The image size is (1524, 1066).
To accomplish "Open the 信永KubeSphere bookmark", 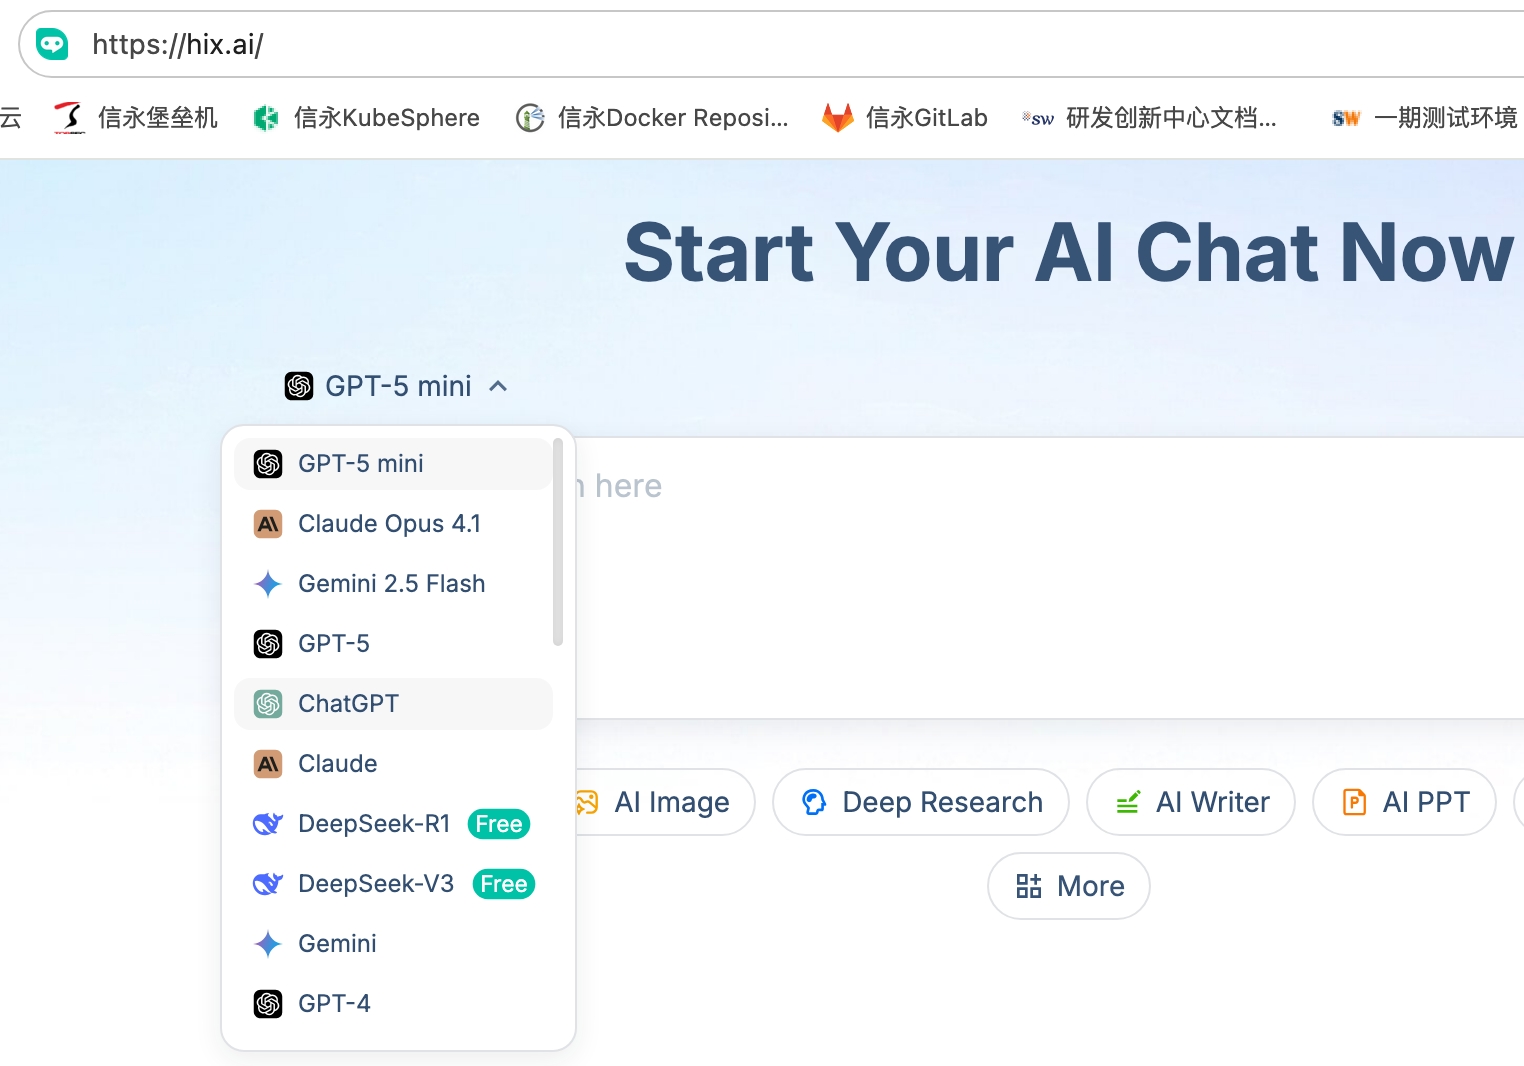I will 366,118.
